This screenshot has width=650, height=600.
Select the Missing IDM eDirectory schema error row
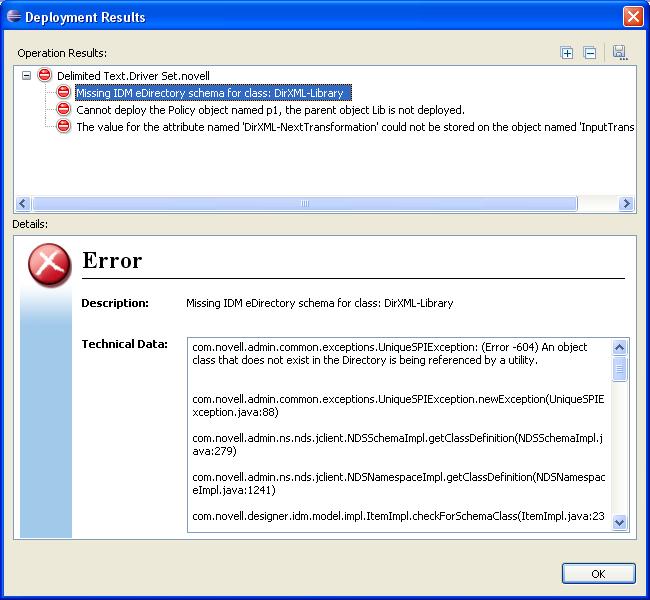213,92
